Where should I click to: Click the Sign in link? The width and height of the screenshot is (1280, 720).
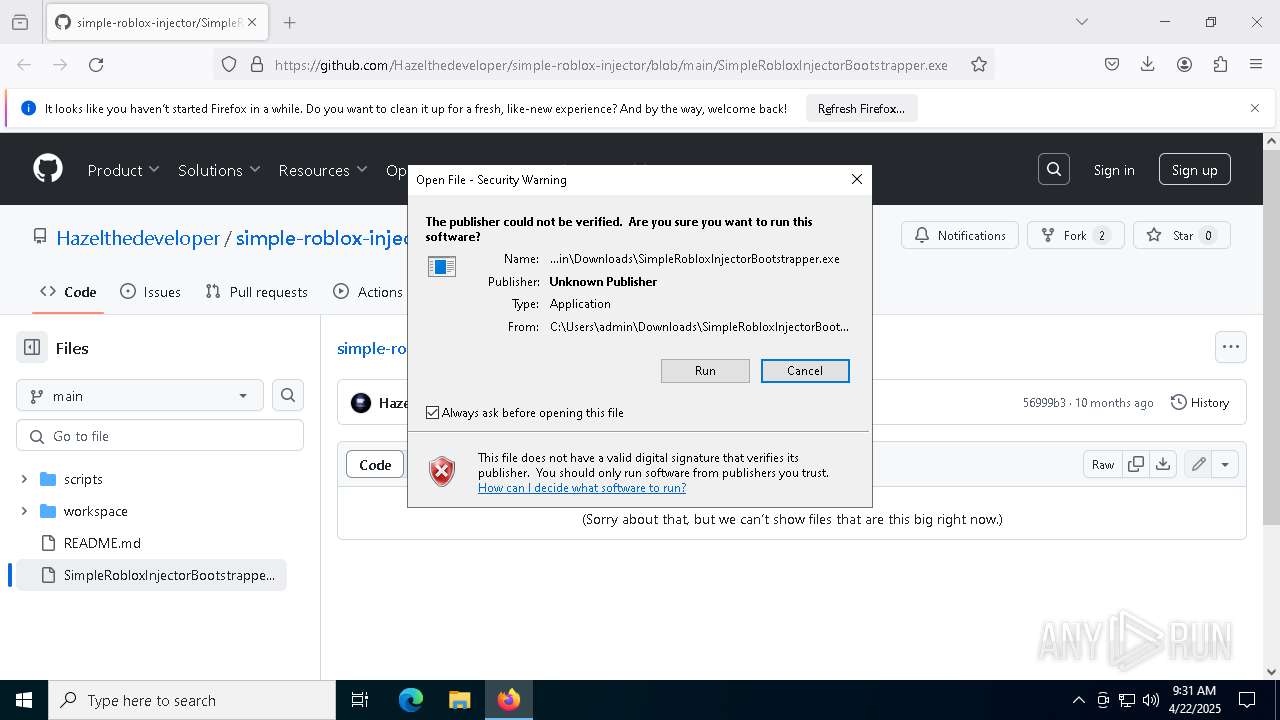1114,170
